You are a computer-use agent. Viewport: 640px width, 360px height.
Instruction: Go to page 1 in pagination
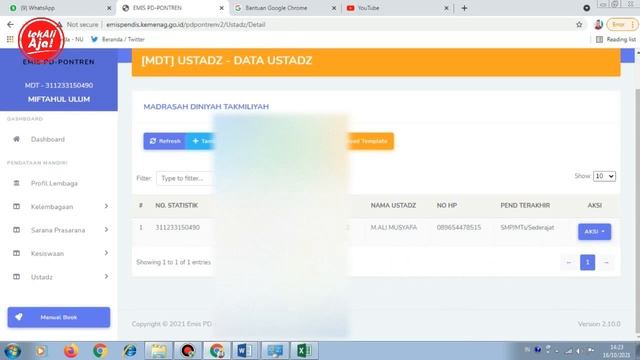pyautogui.click(x=587, y=262)
